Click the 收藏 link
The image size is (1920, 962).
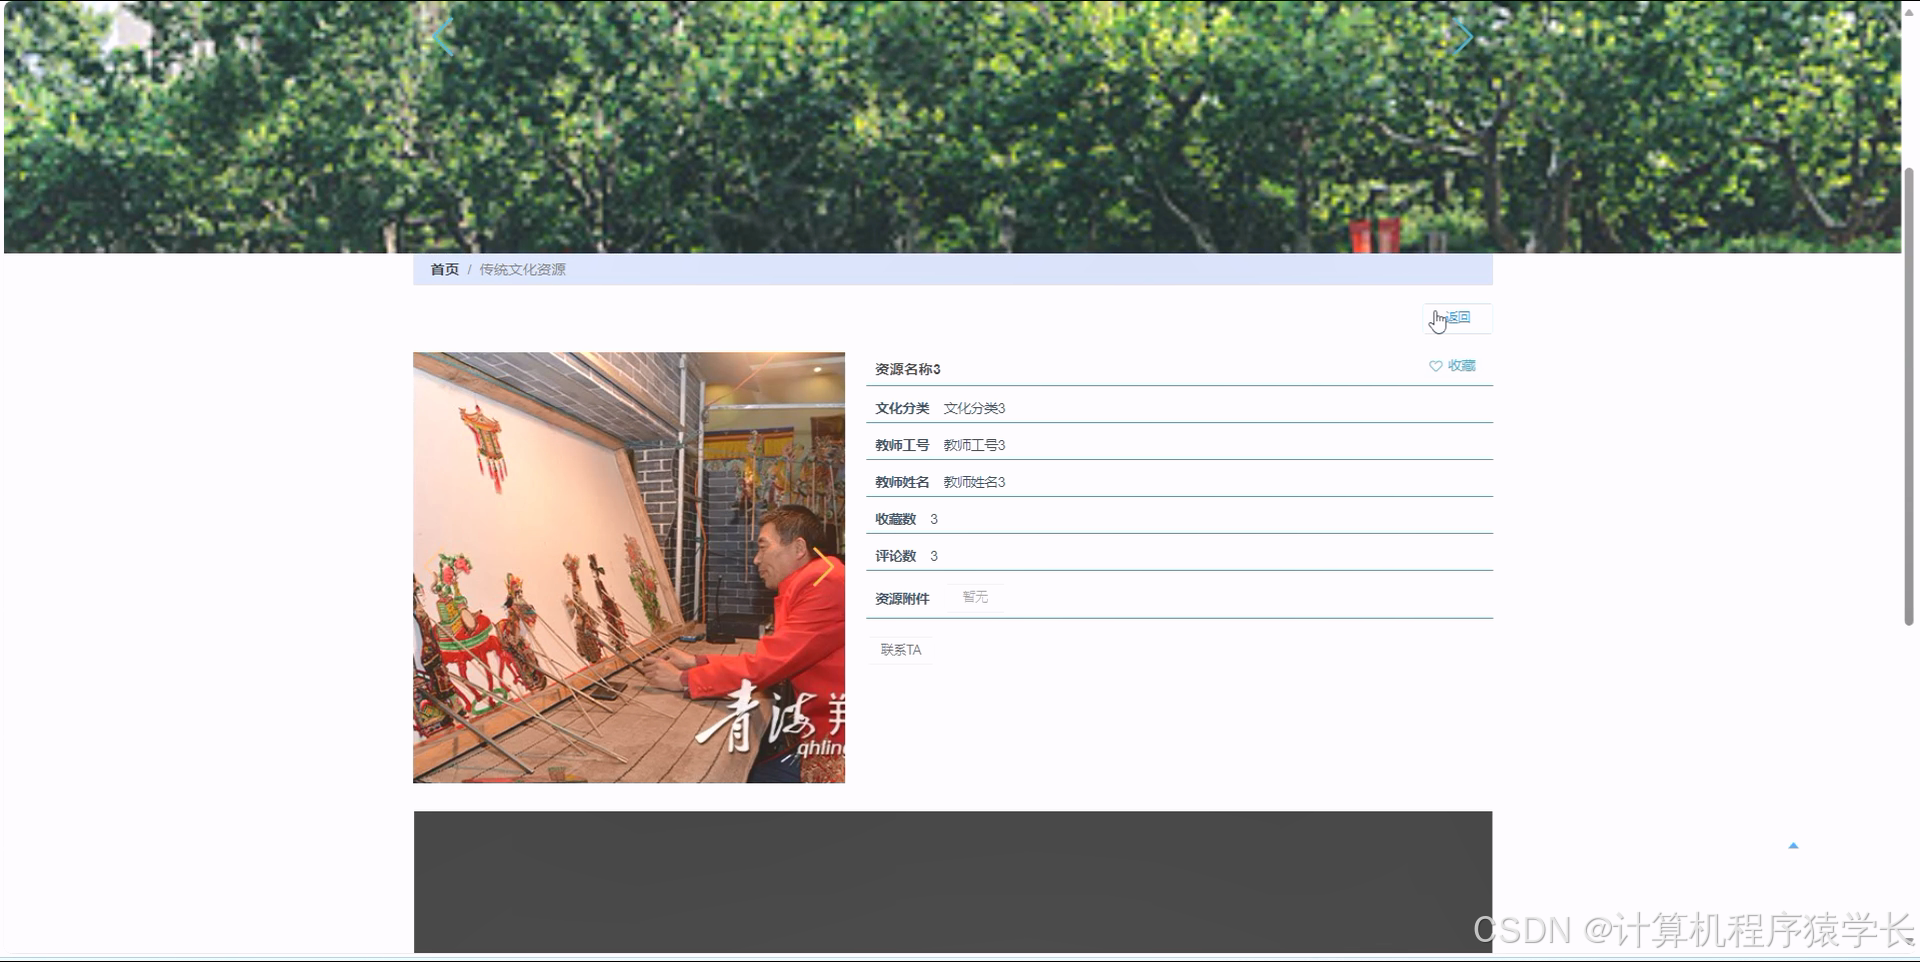coord(1461,366)
